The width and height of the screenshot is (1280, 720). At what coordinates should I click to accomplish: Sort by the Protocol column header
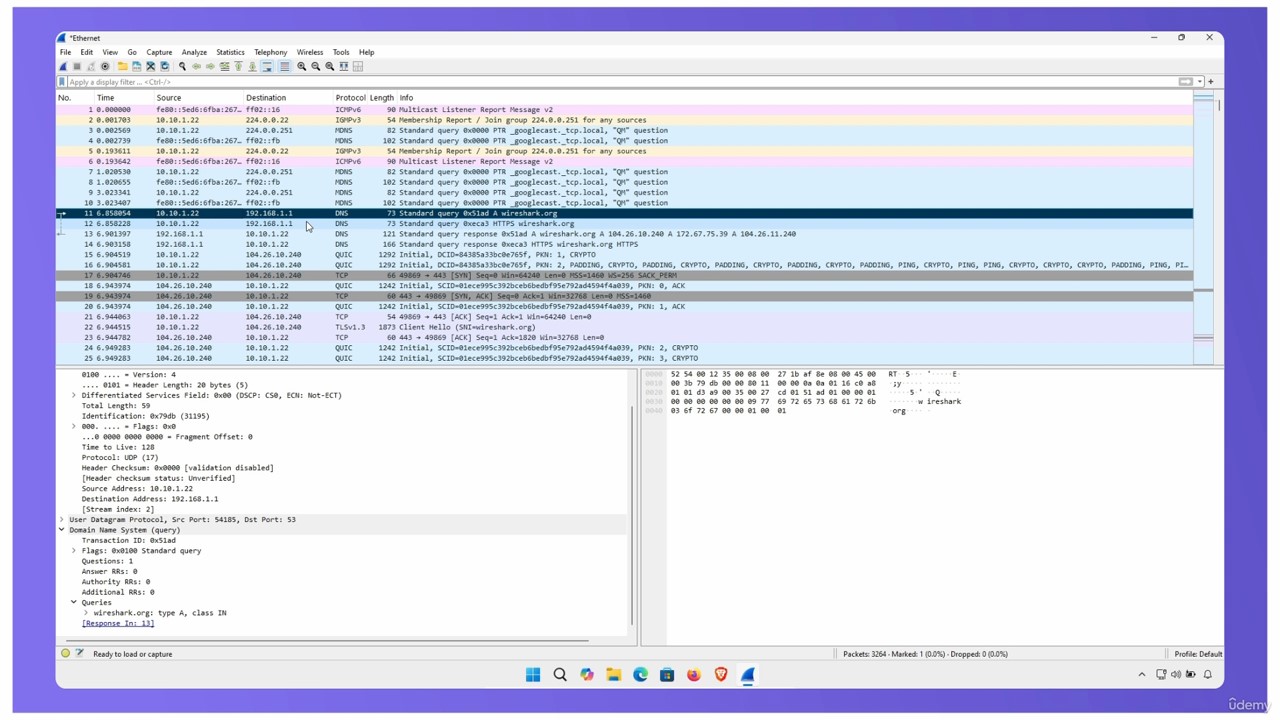[x=350, y=98]
